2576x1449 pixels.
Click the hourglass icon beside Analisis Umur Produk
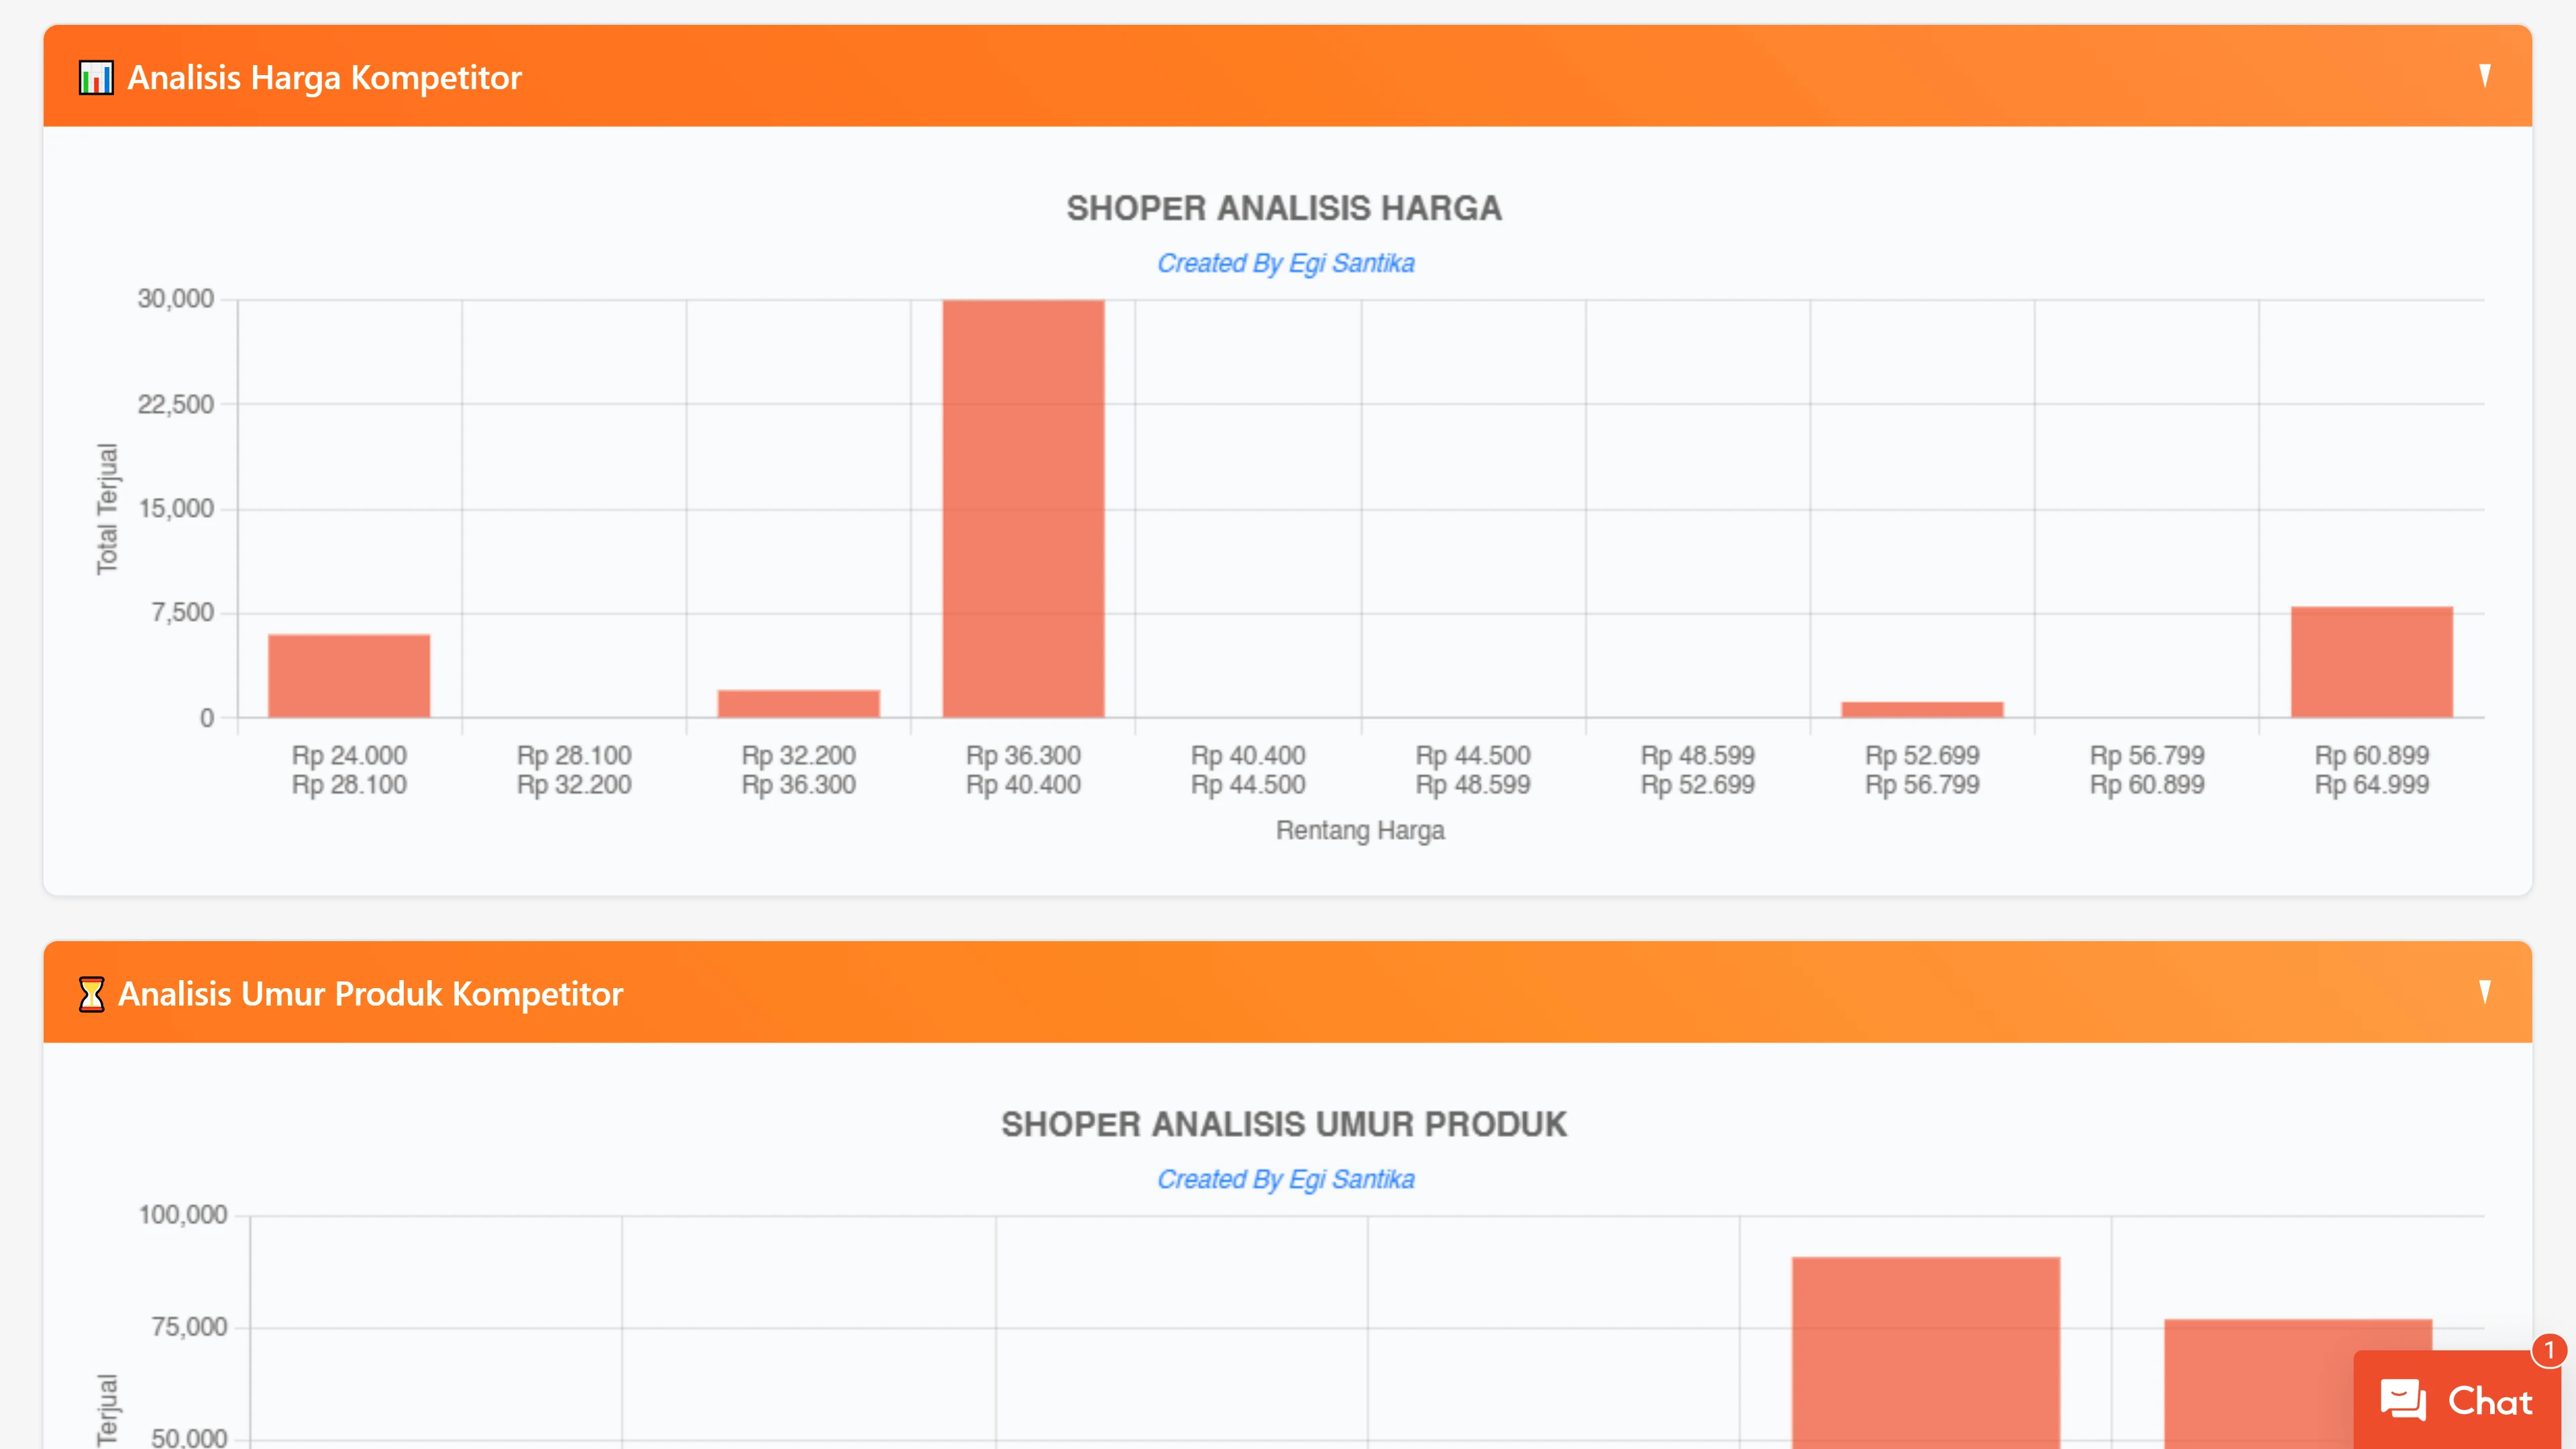(91, 994)
